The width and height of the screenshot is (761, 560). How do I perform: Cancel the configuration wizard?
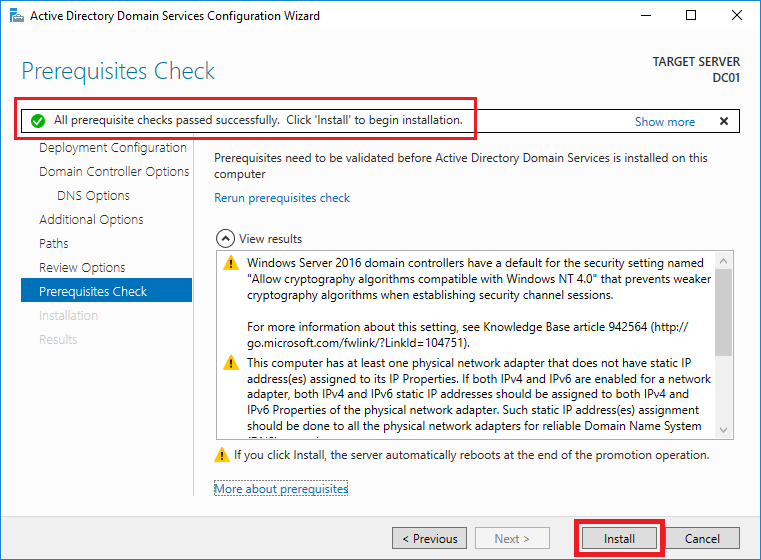702,539
